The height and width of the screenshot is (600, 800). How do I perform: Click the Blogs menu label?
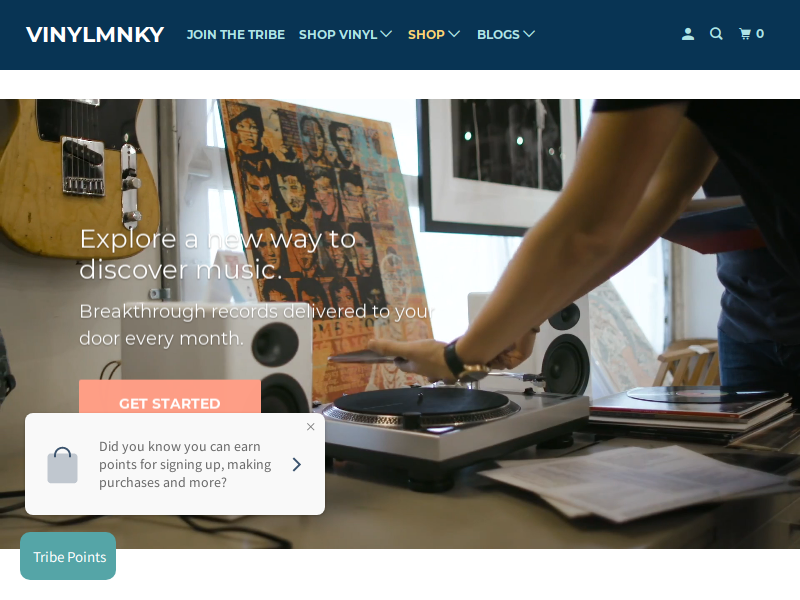click(x=498, y=35)
